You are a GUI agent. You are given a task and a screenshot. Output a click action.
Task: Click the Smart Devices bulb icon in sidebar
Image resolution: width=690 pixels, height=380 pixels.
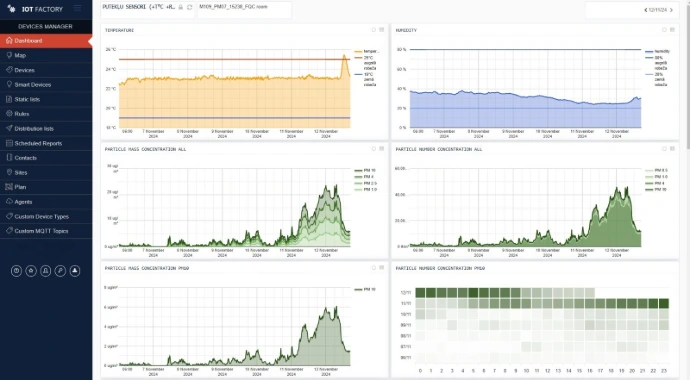[x=9, y=84]
